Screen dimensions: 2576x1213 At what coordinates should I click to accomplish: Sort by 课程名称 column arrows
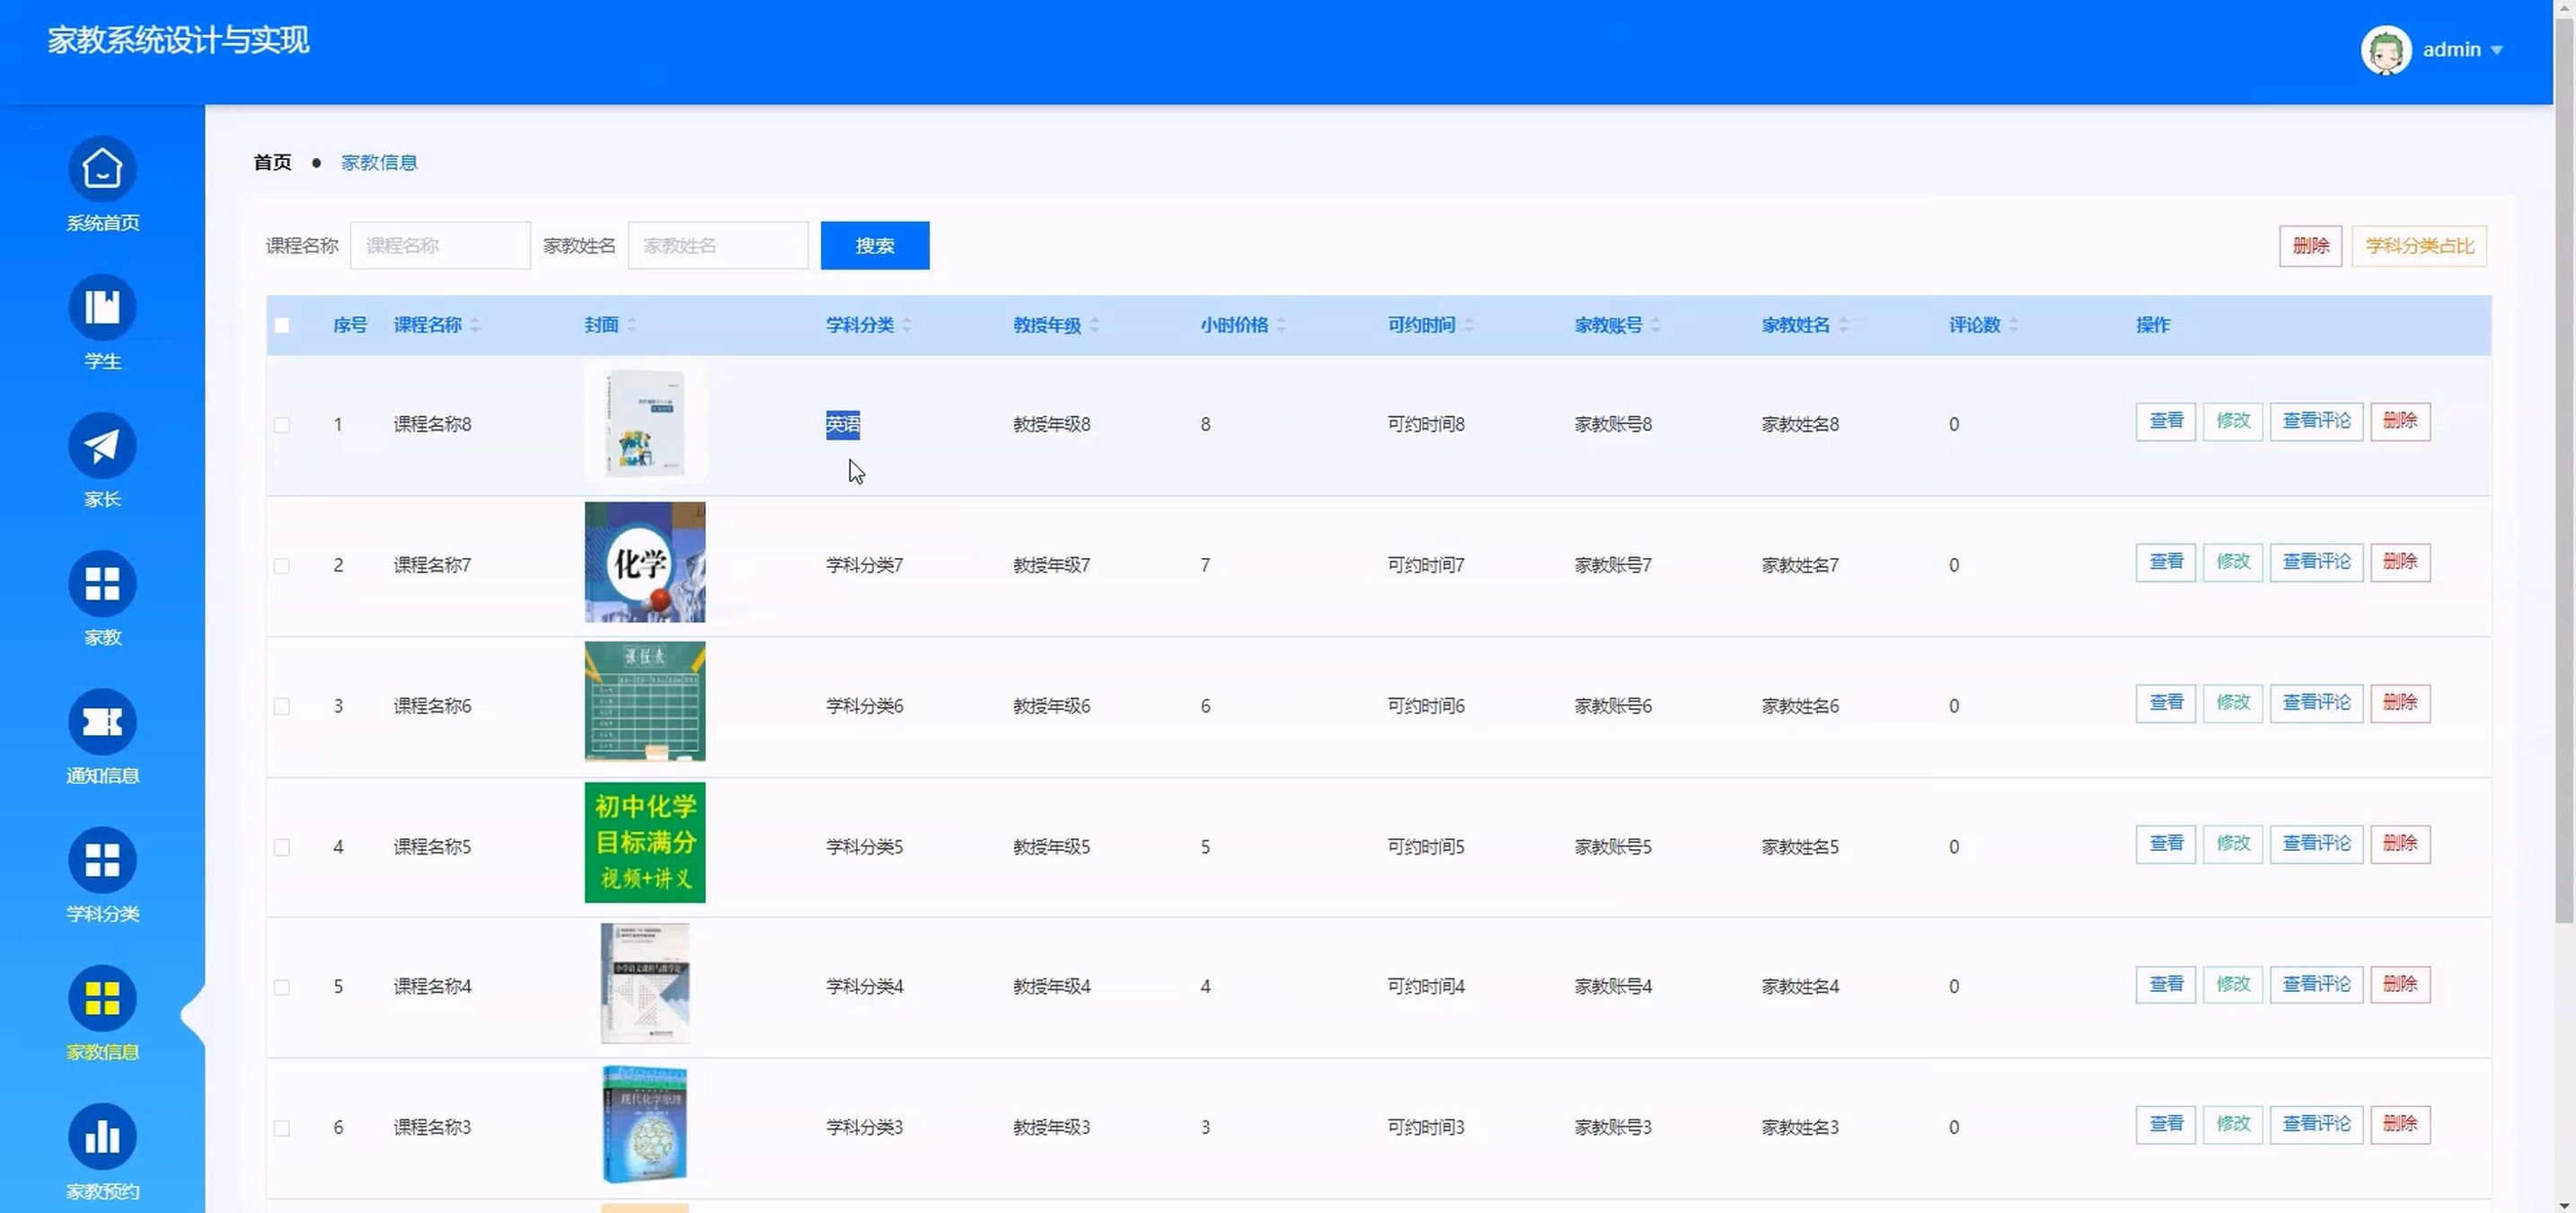(x=475, y=325)
